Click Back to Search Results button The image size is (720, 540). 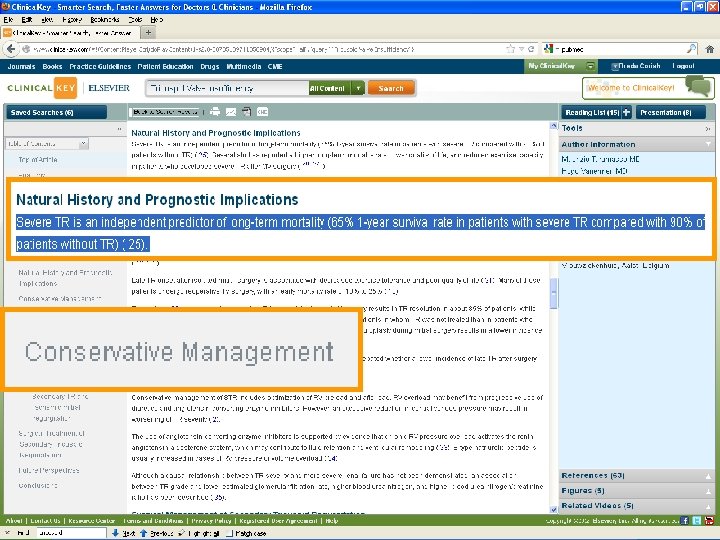(165, 112)
